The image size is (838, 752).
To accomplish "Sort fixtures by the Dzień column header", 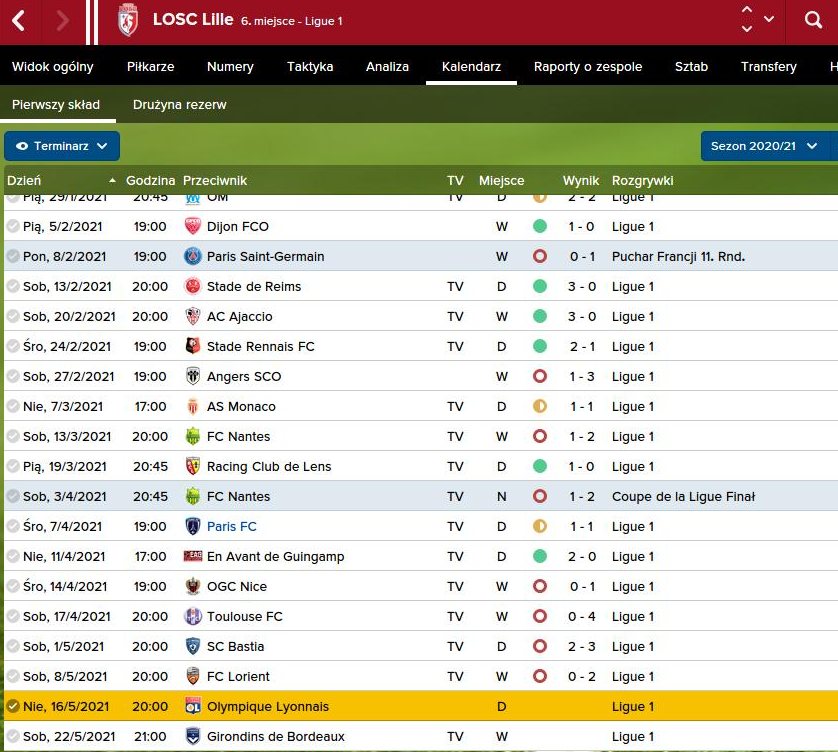I will [24, 181].
